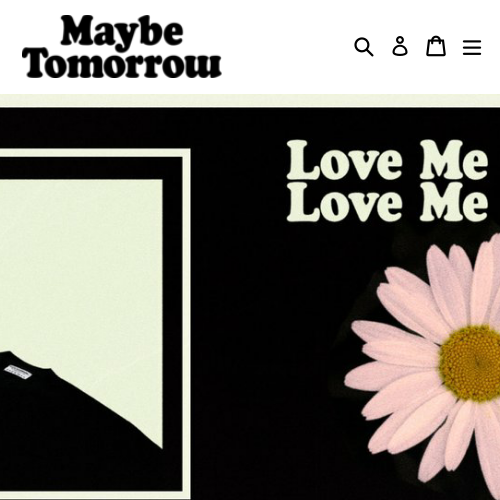The height and width of the screenshot is (500, 500).
Task: View the shopping bag cart
Action: coord(436,46)
